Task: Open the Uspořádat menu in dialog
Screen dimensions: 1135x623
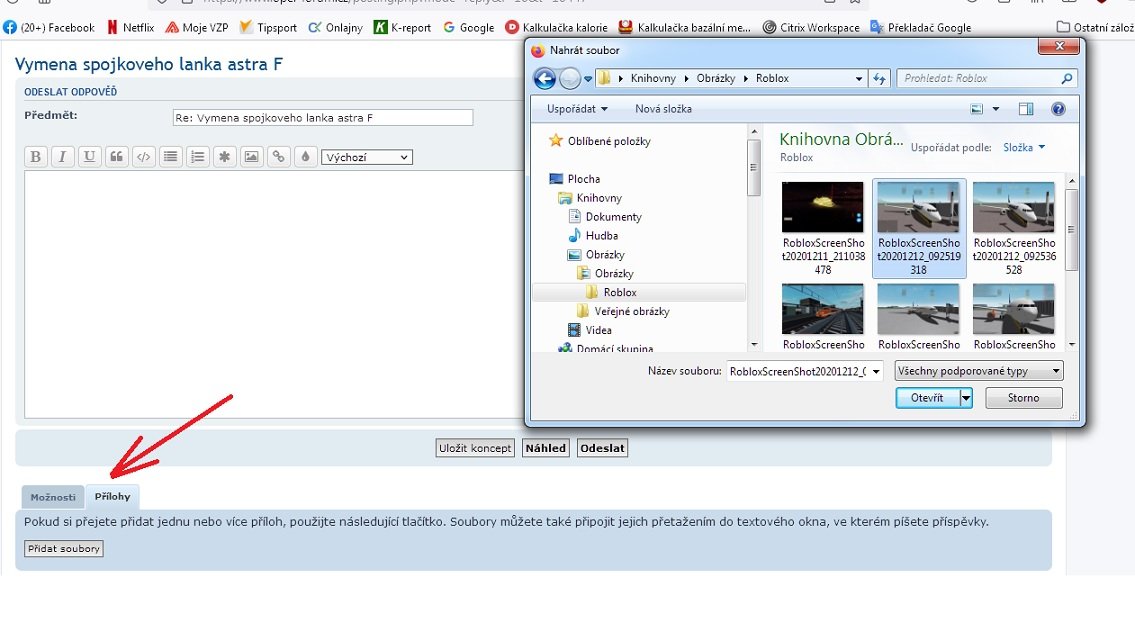Action: click(577, 109)
